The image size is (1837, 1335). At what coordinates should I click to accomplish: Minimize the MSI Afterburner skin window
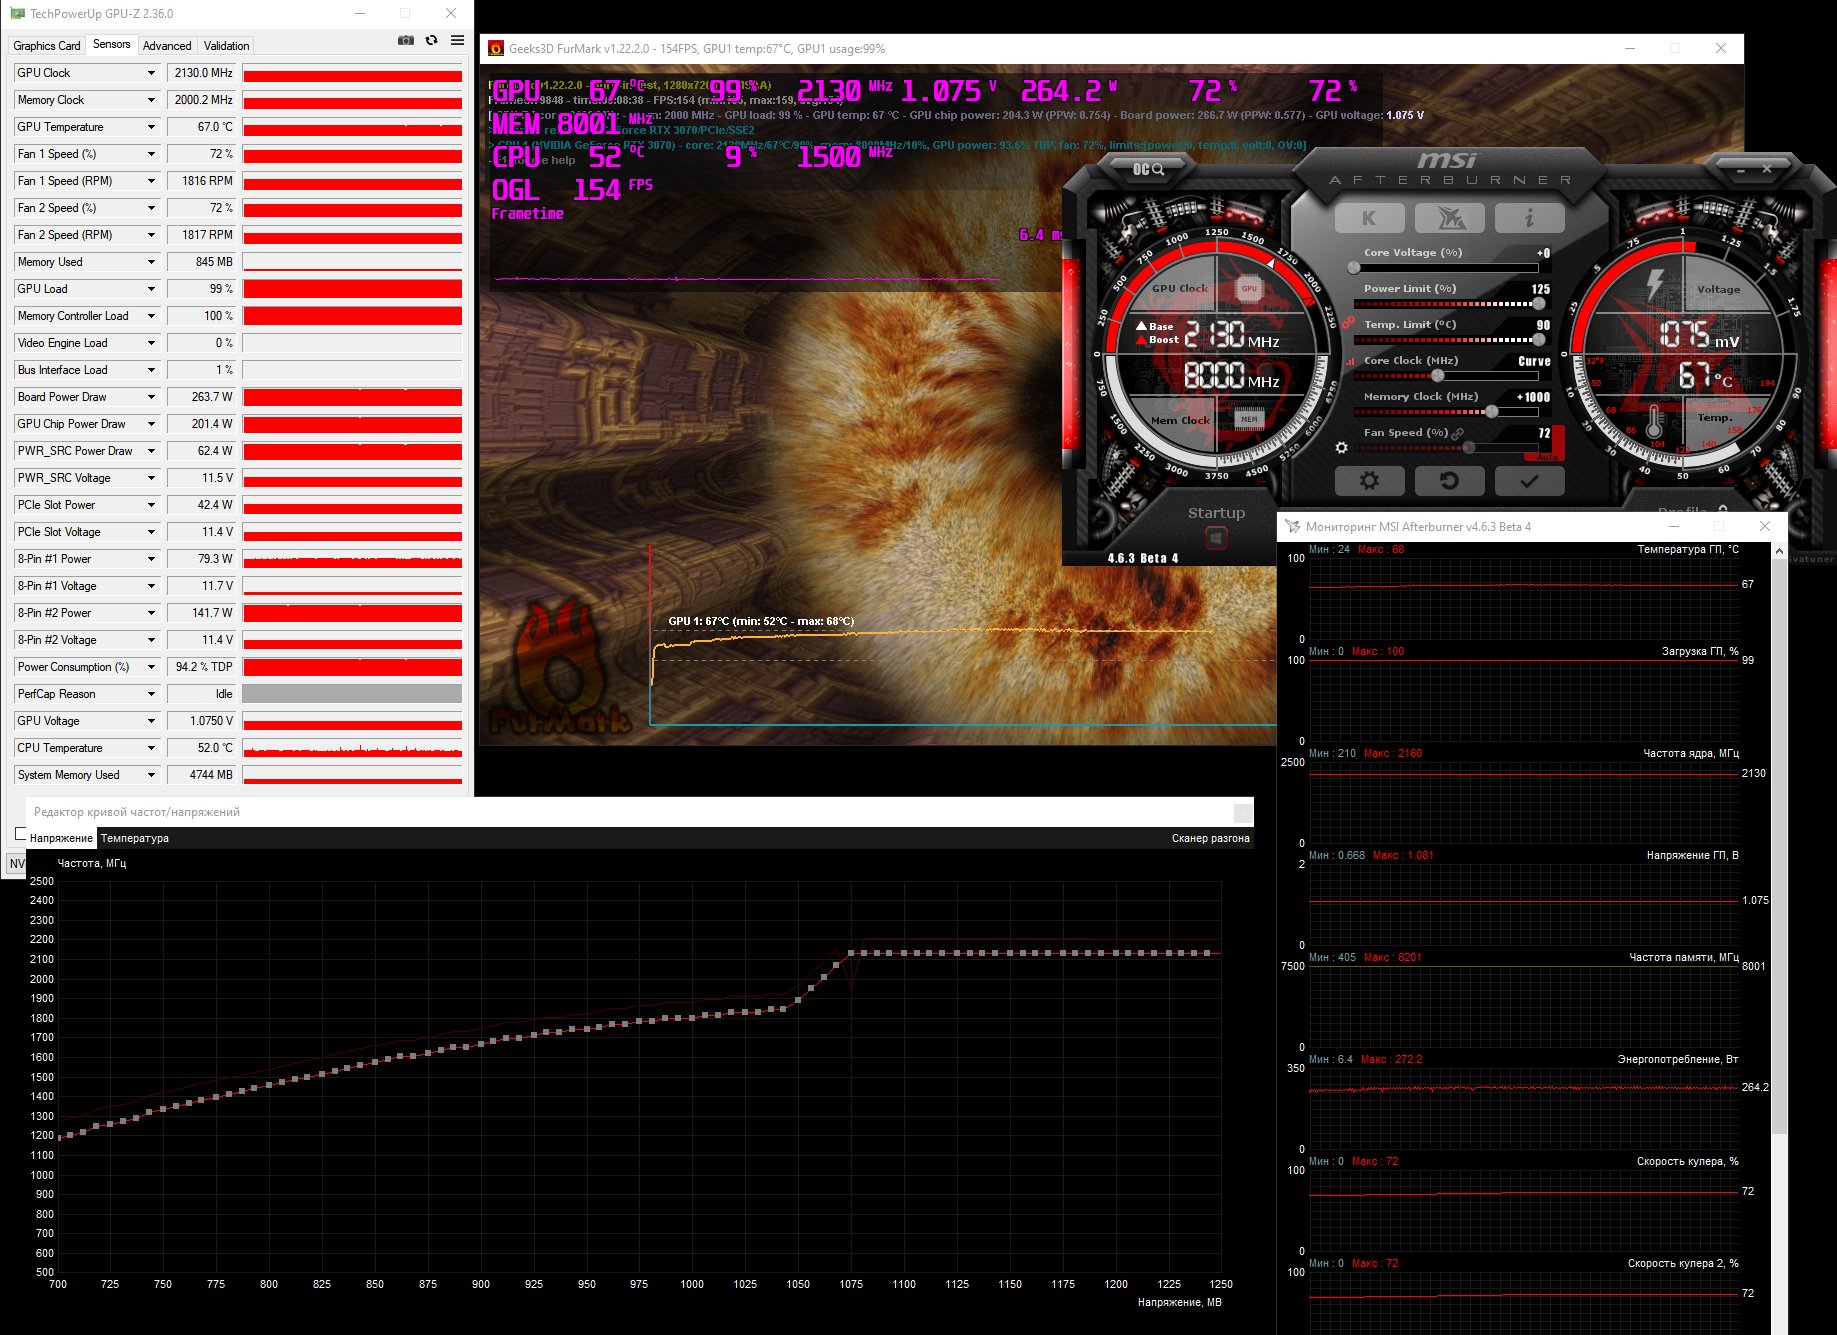tap(1741, 170)
